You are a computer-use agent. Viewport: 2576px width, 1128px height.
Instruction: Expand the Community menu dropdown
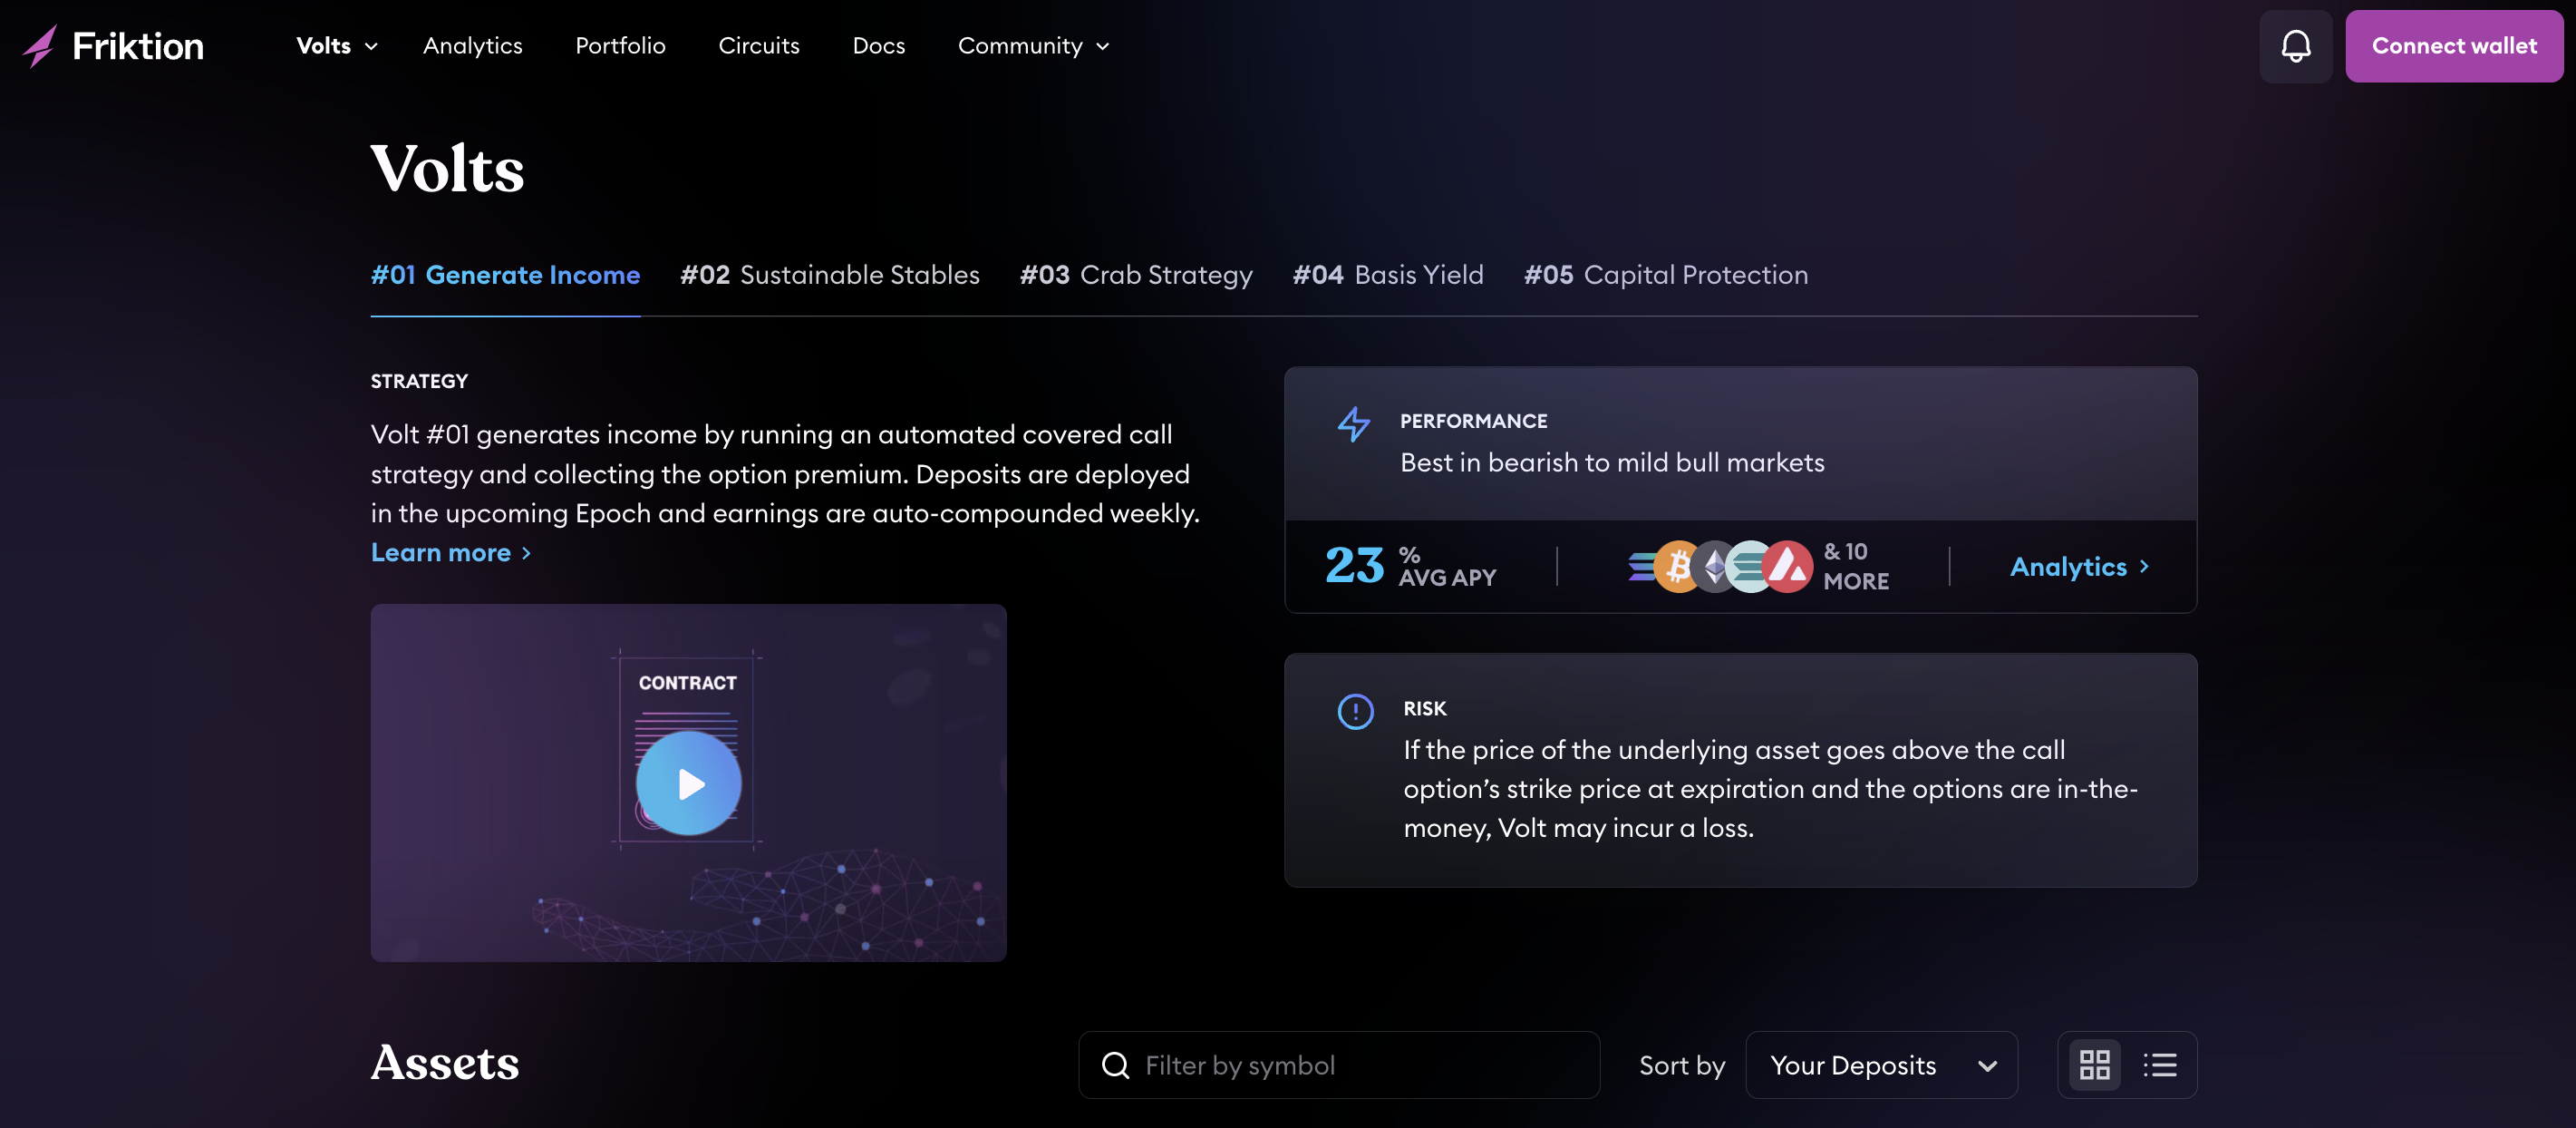coord(1034,46)
